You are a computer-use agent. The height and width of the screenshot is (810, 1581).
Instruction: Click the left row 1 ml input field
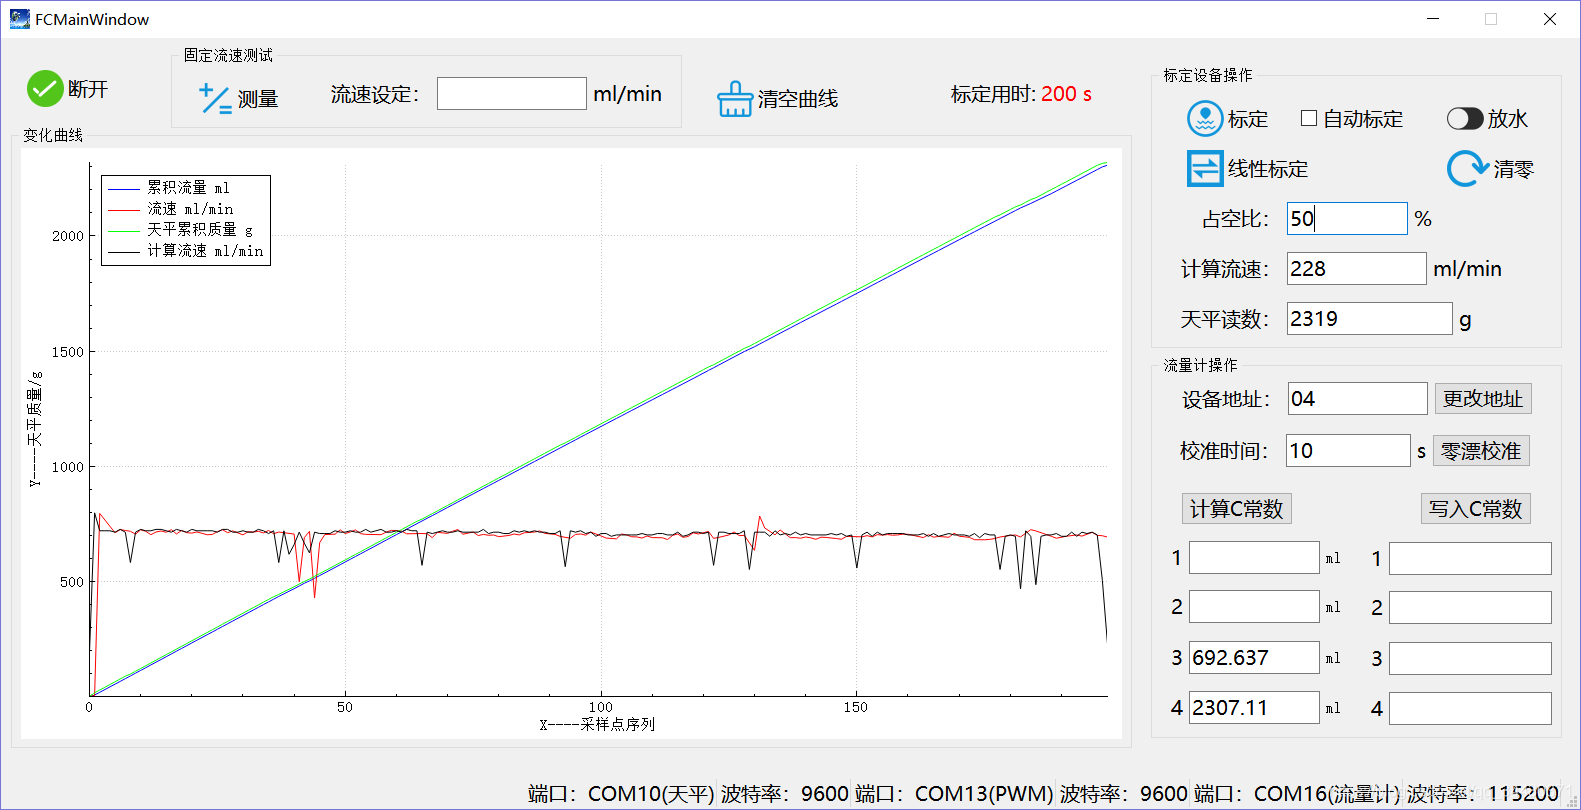pyautogui.click(x=1254, y=558)
